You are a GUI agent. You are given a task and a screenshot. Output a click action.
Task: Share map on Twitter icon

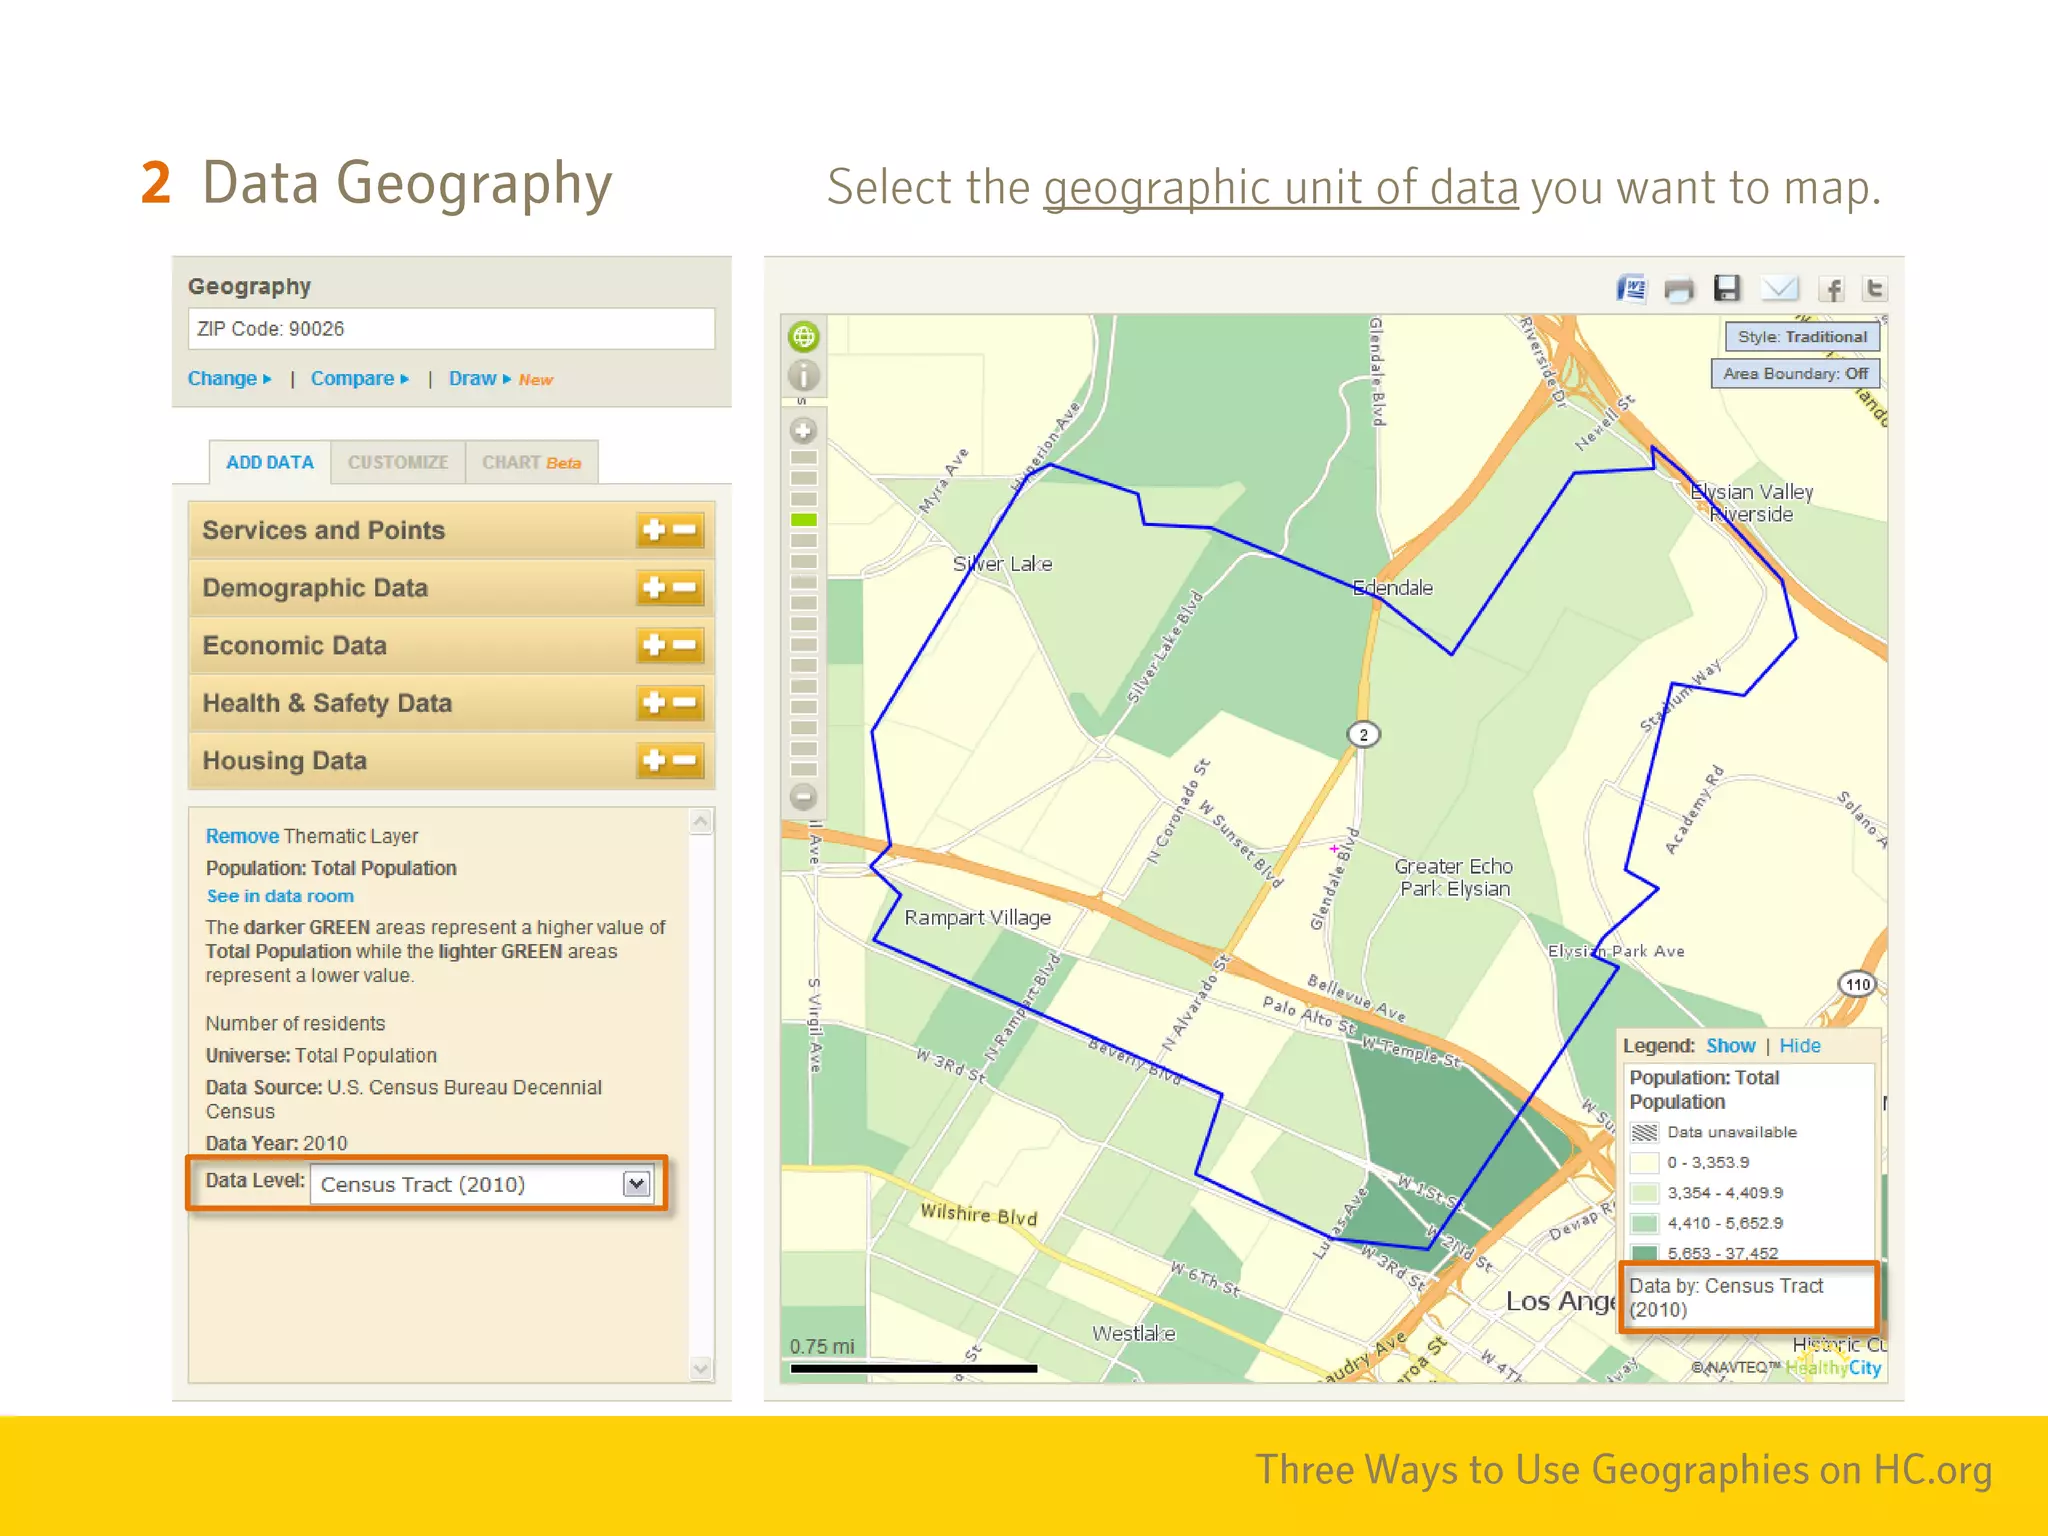coord(1875,289)
